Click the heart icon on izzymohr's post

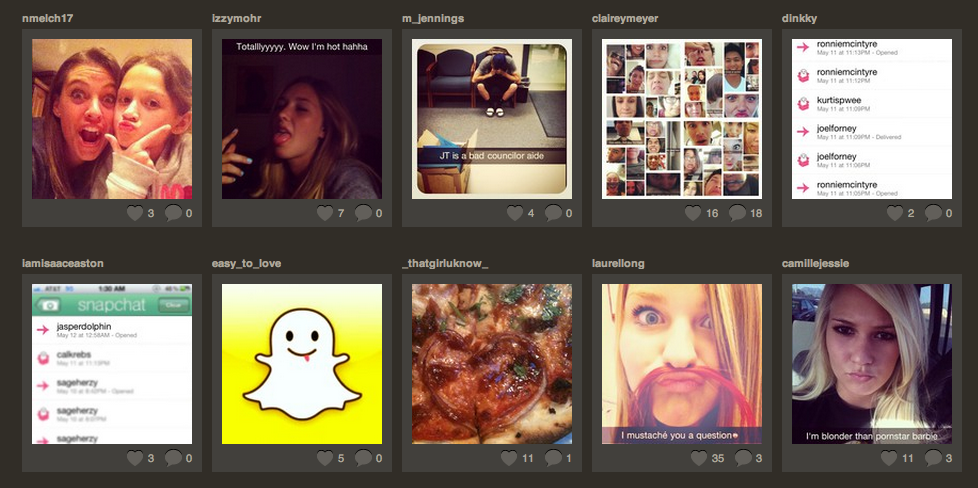coord(325,213)
